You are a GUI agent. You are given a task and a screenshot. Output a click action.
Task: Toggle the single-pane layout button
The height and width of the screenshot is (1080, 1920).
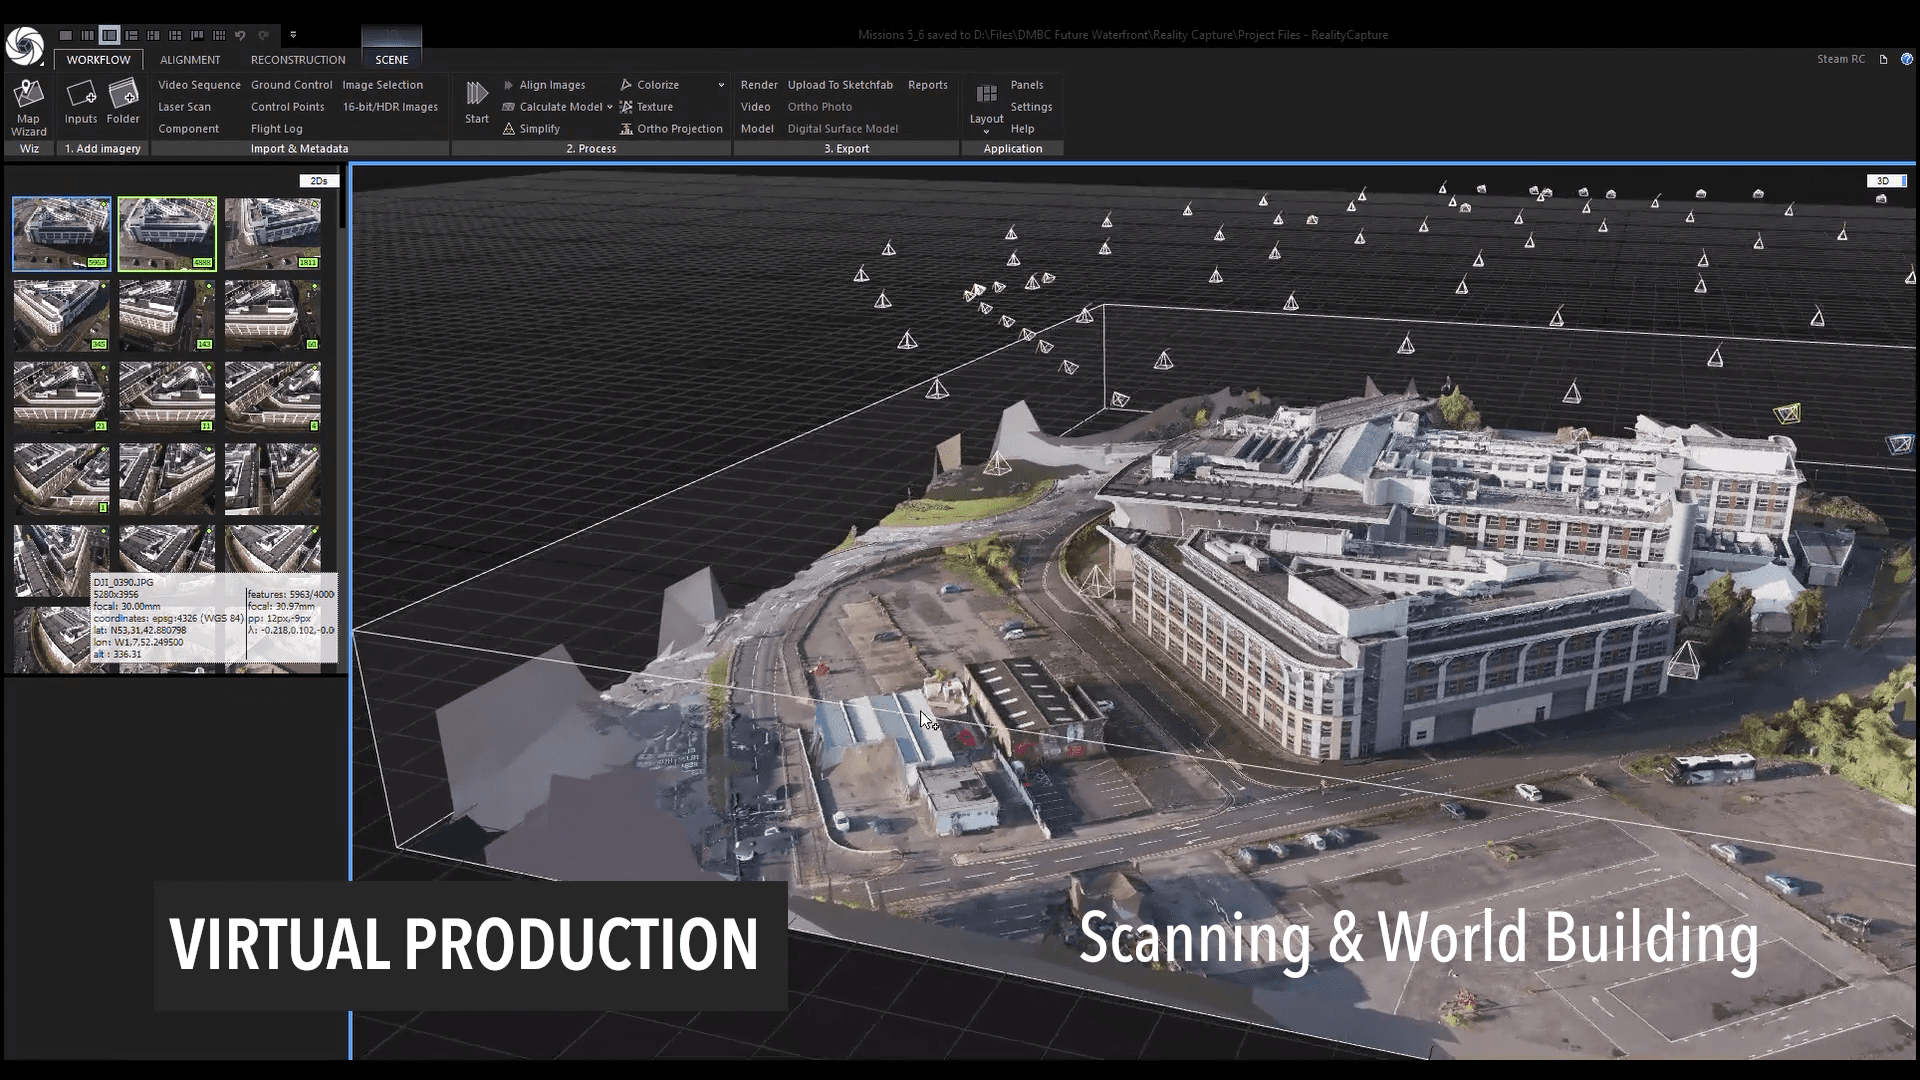[x=66, y=35]
